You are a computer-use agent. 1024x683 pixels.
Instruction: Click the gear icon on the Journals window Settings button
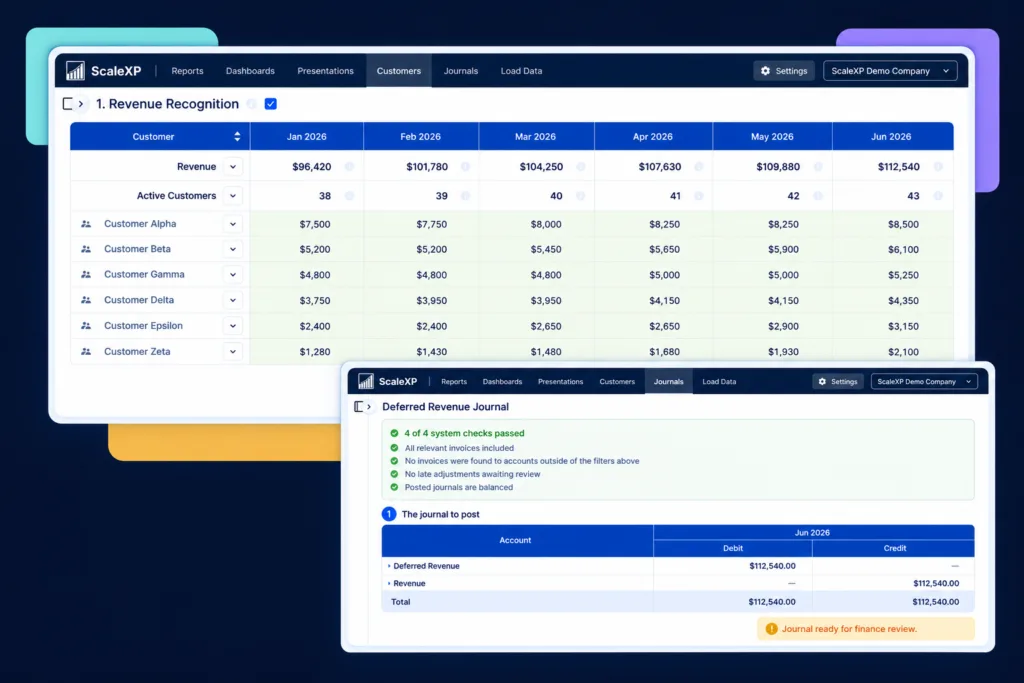tap(822, 381)
